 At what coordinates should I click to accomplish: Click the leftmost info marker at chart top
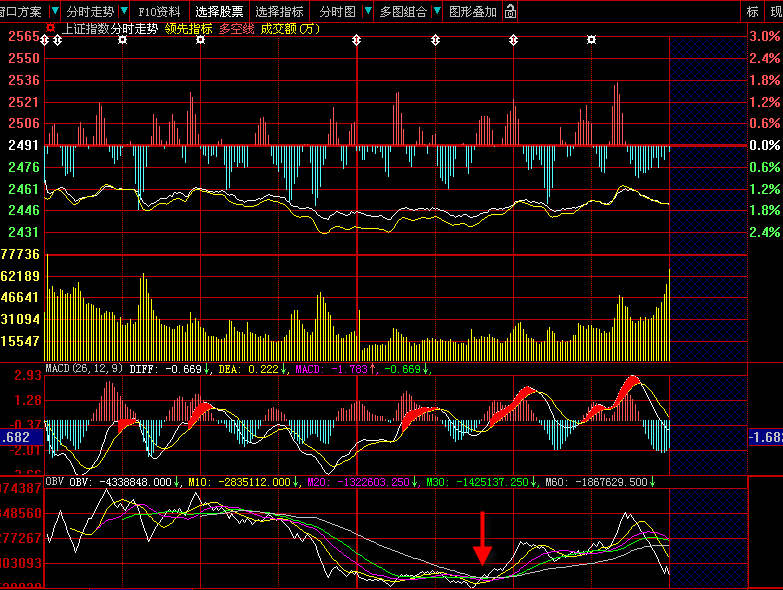pyautogui.click(x=45, y=40)
